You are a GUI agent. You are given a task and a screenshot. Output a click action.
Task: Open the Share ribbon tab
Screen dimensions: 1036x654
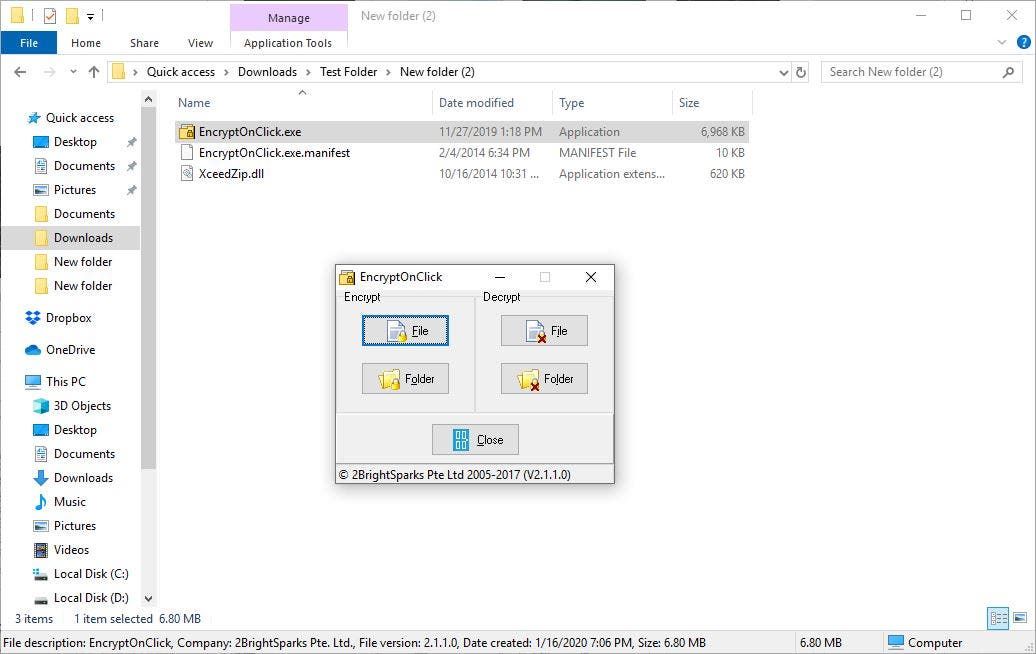(144, 43)
